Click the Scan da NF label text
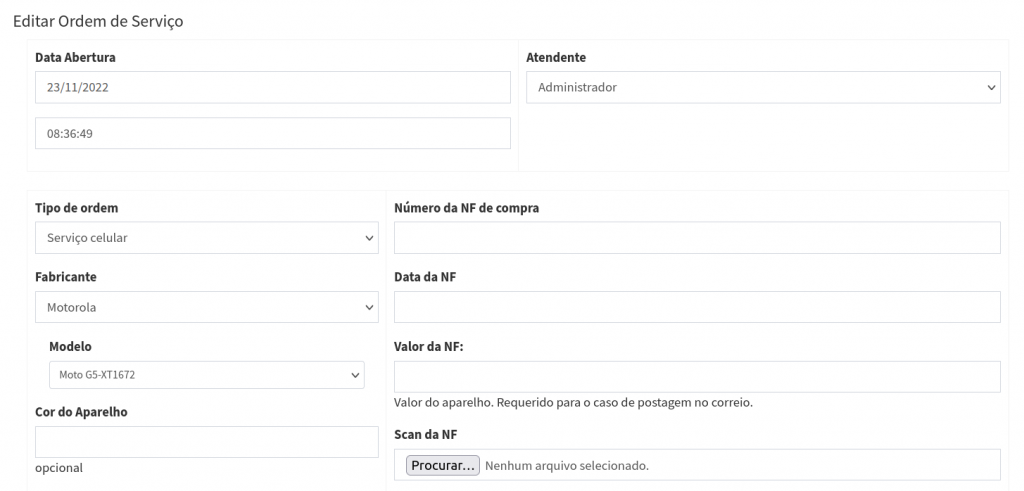 click(427, 434)
